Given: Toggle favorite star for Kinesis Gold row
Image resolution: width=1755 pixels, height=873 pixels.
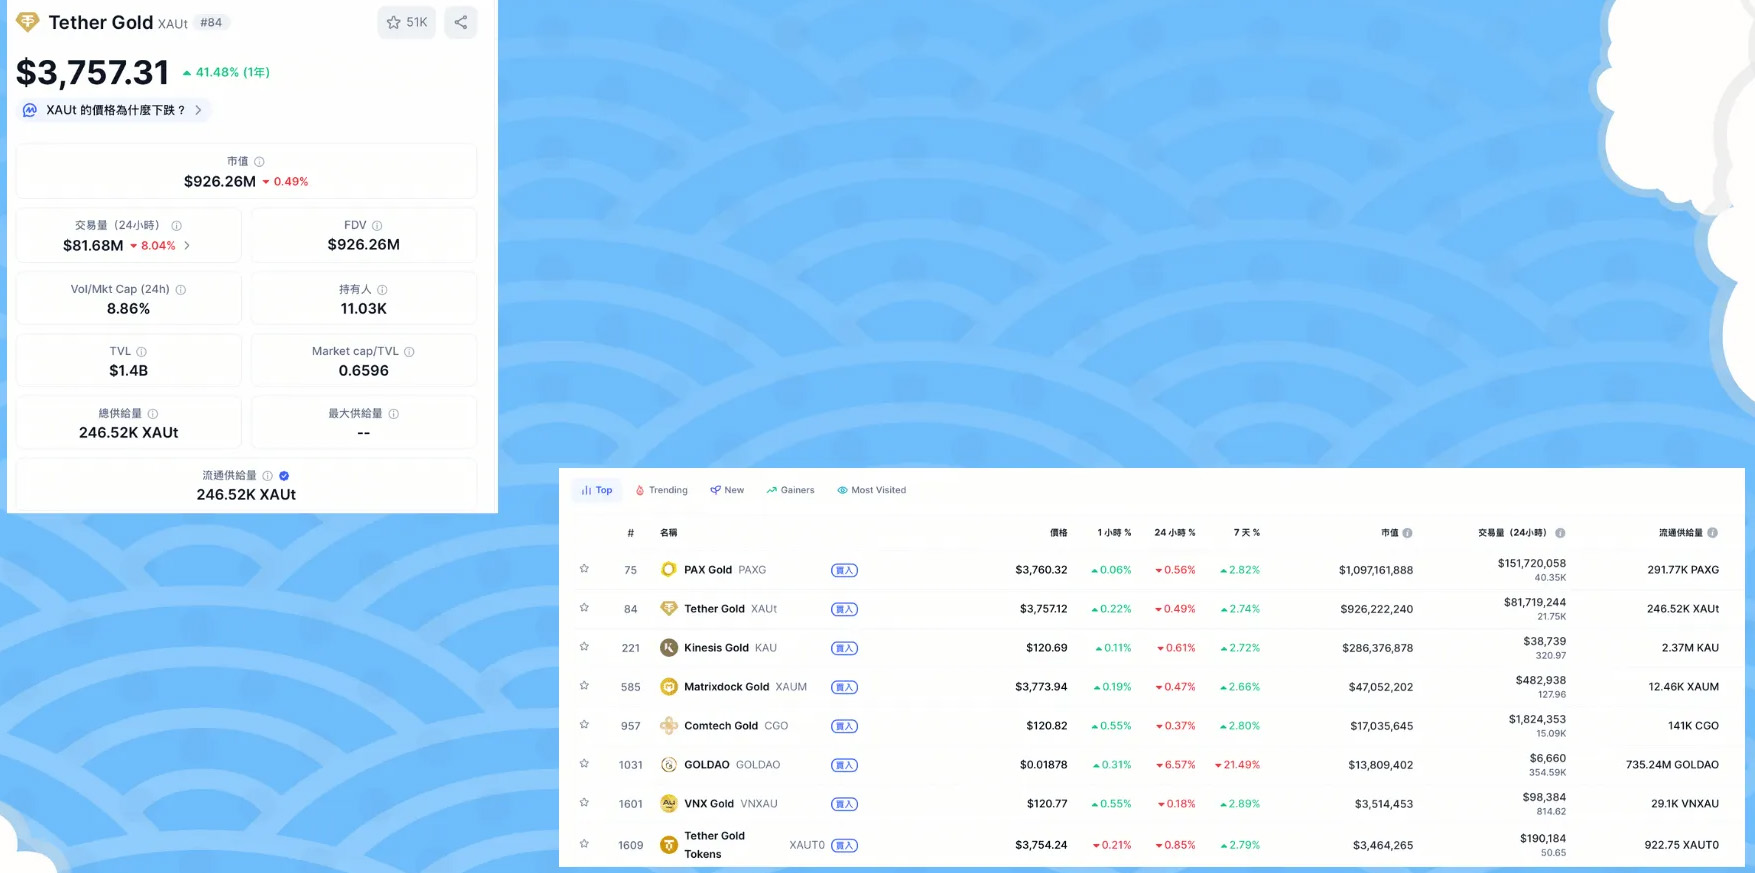Looking at the screenshot, I should pos(584,647).
